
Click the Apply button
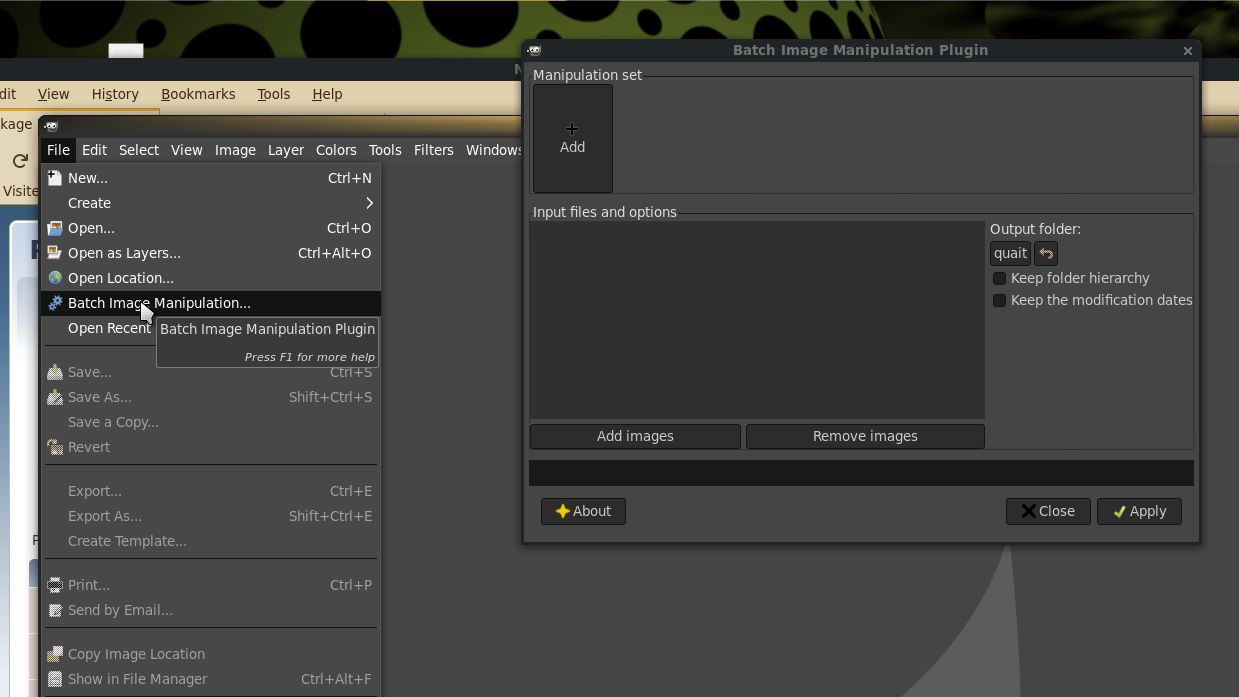[x=1139, y=511]
